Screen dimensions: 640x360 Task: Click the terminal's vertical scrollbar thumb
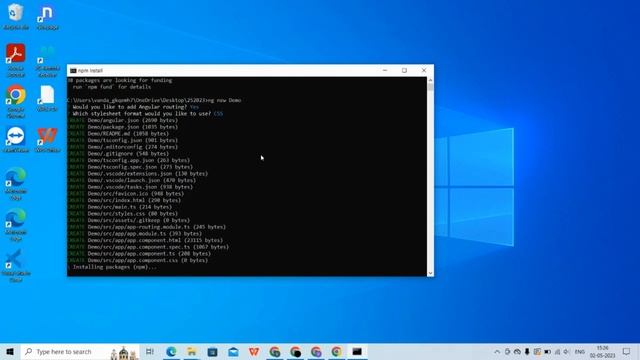(x=430, y=87)
